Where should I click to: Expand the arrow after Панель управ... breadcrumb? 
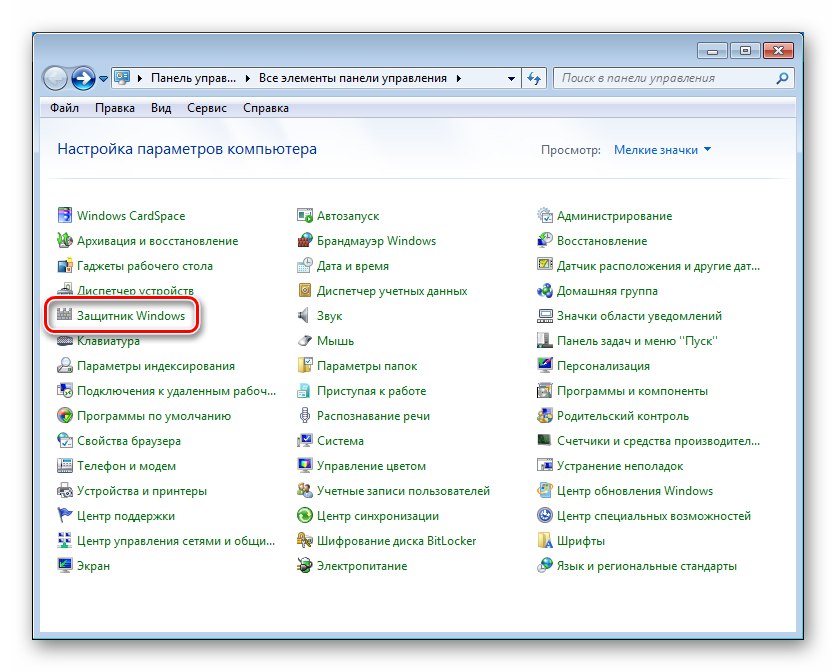(x=247, y=78)
